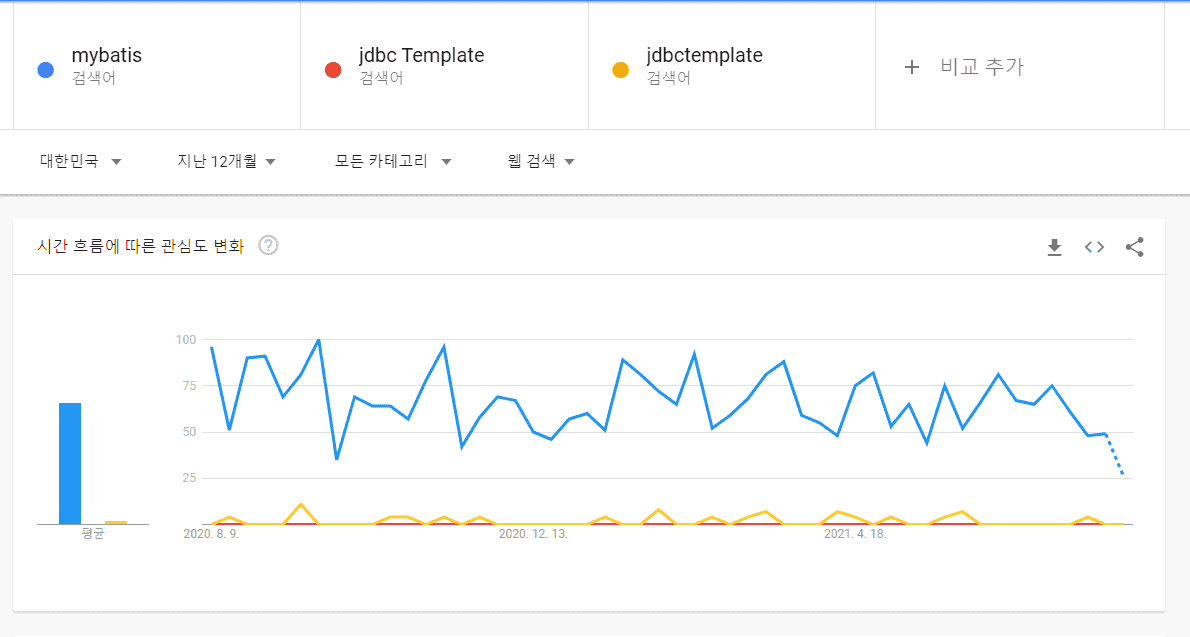Click the red jdbc Template color dot
1190x637 pixels.
point(333,70)
